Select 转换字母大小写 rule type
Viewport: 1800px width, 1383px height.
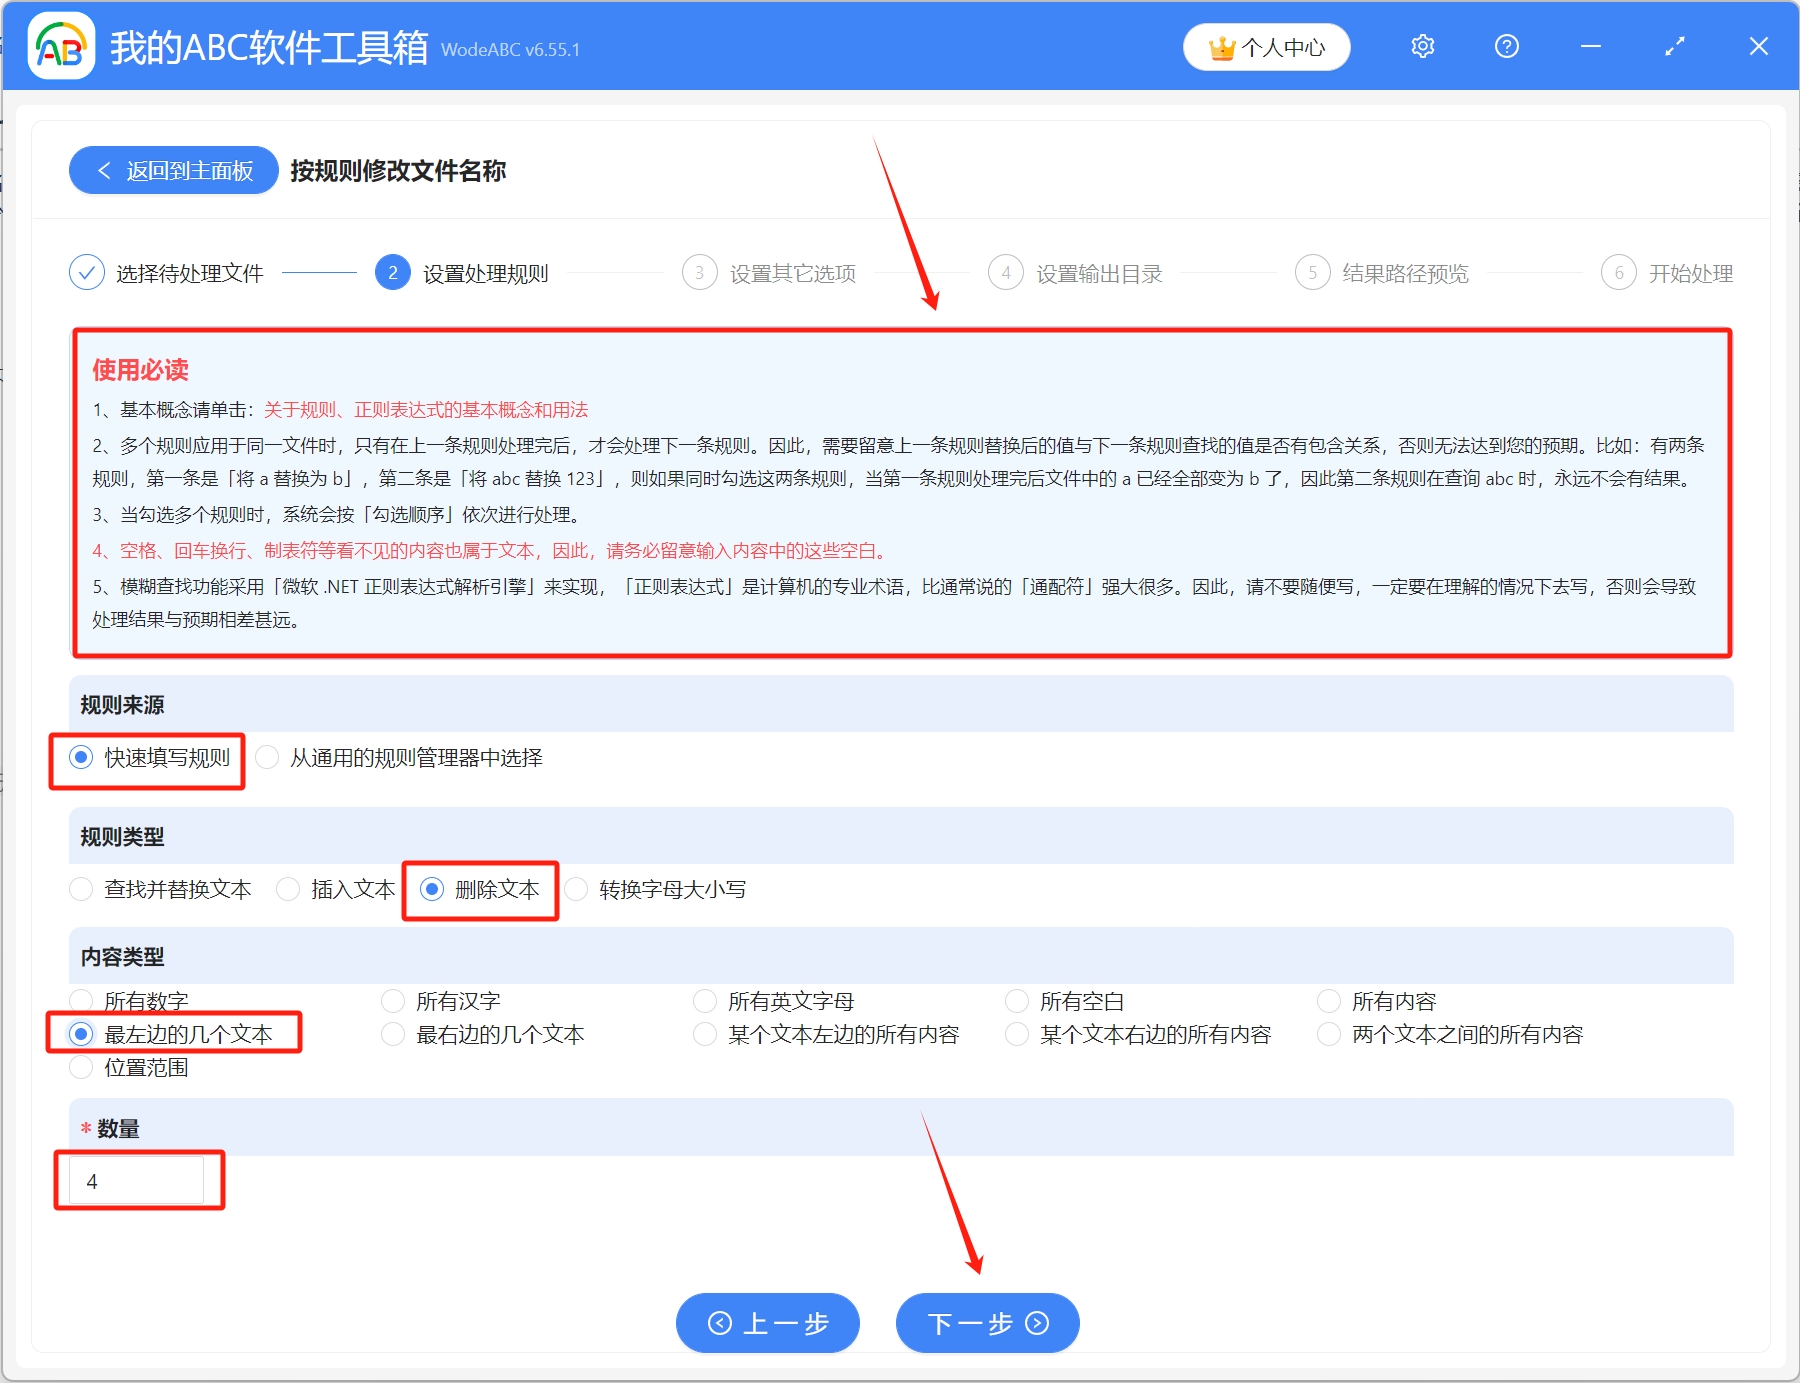tap(574, 888)
